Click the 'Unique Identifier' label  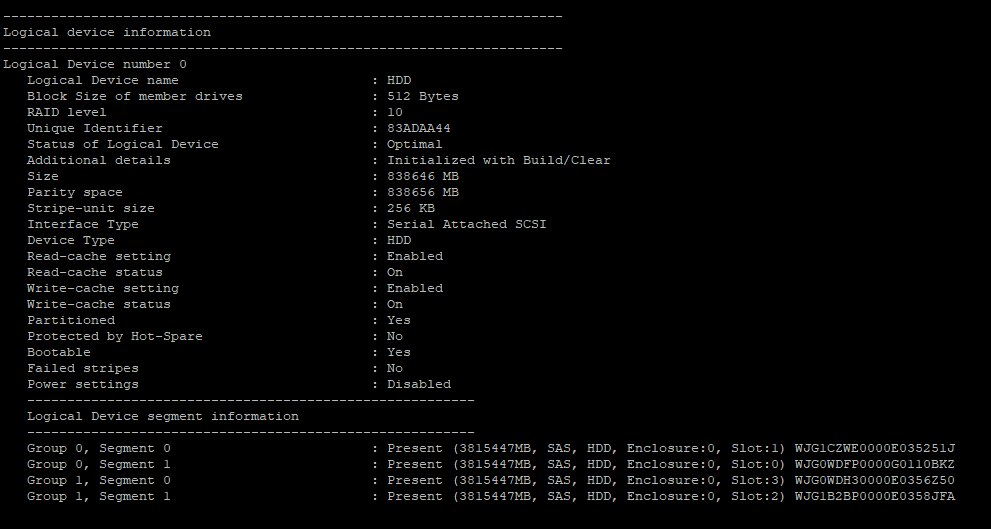95,128
